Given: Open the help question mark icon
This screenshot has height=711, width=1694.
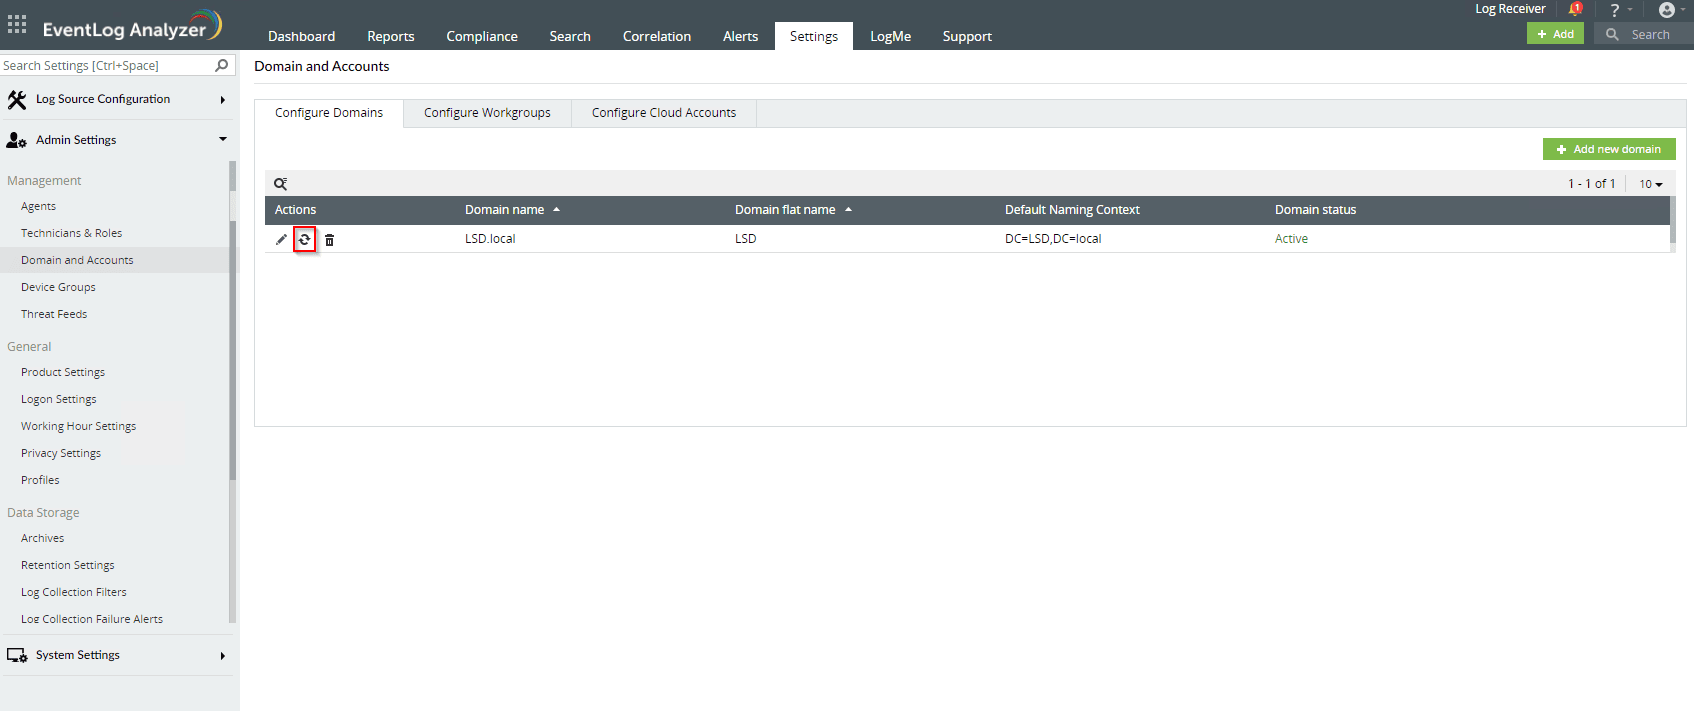Looking at the screenshot, I should click(x=1614, y=10).
